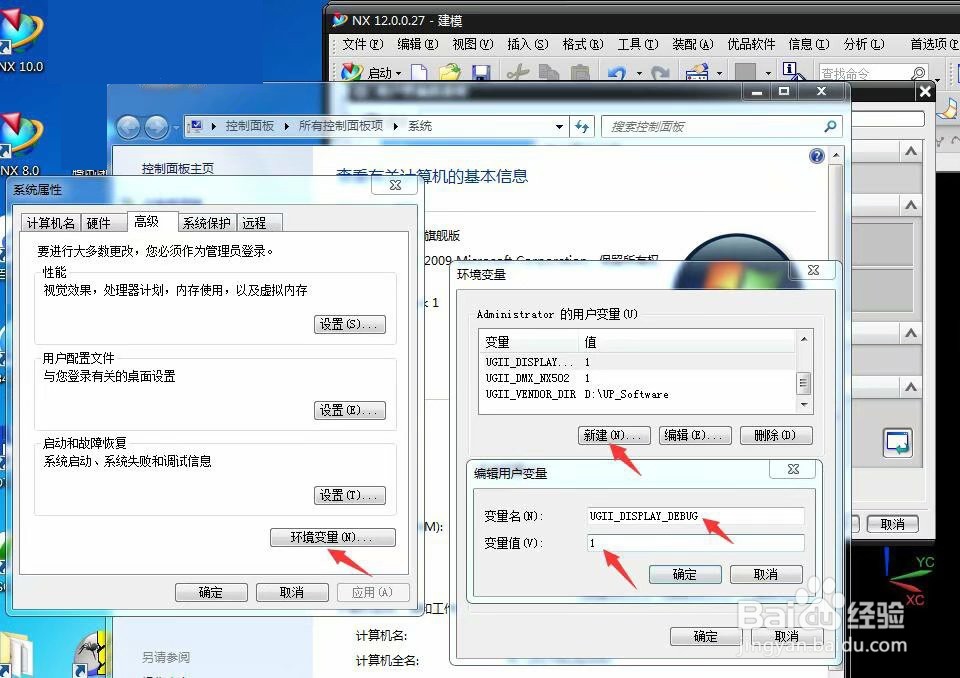
Task: Expand the Undo history dropdown arrow in NX
Action: [x=639, y=74]
